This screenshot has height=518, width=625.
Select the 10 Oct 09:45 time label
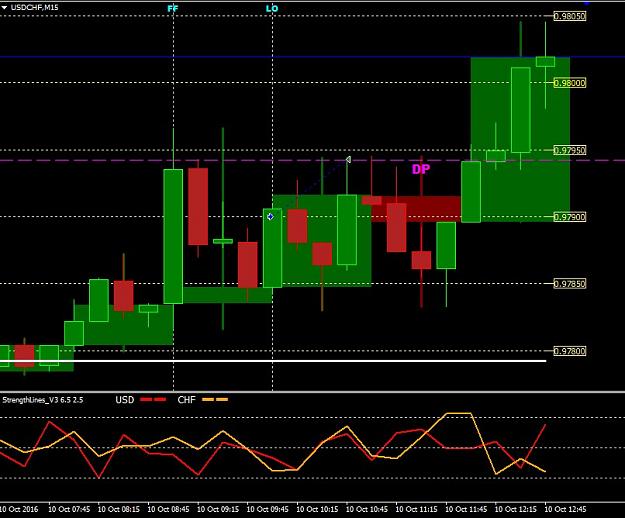pyautogui.click(x=267, y=509)
